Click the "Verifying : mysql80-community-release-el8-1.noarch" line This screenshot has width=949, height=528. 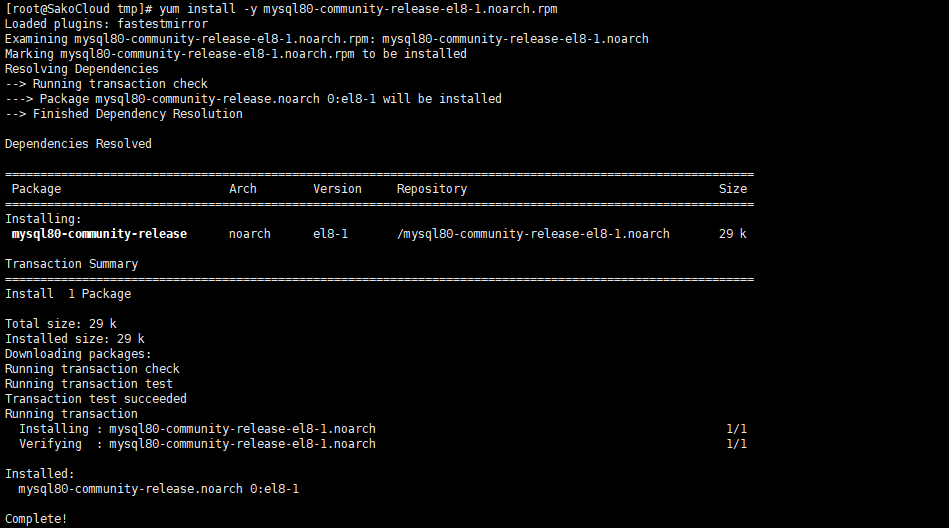click(197, 444)
